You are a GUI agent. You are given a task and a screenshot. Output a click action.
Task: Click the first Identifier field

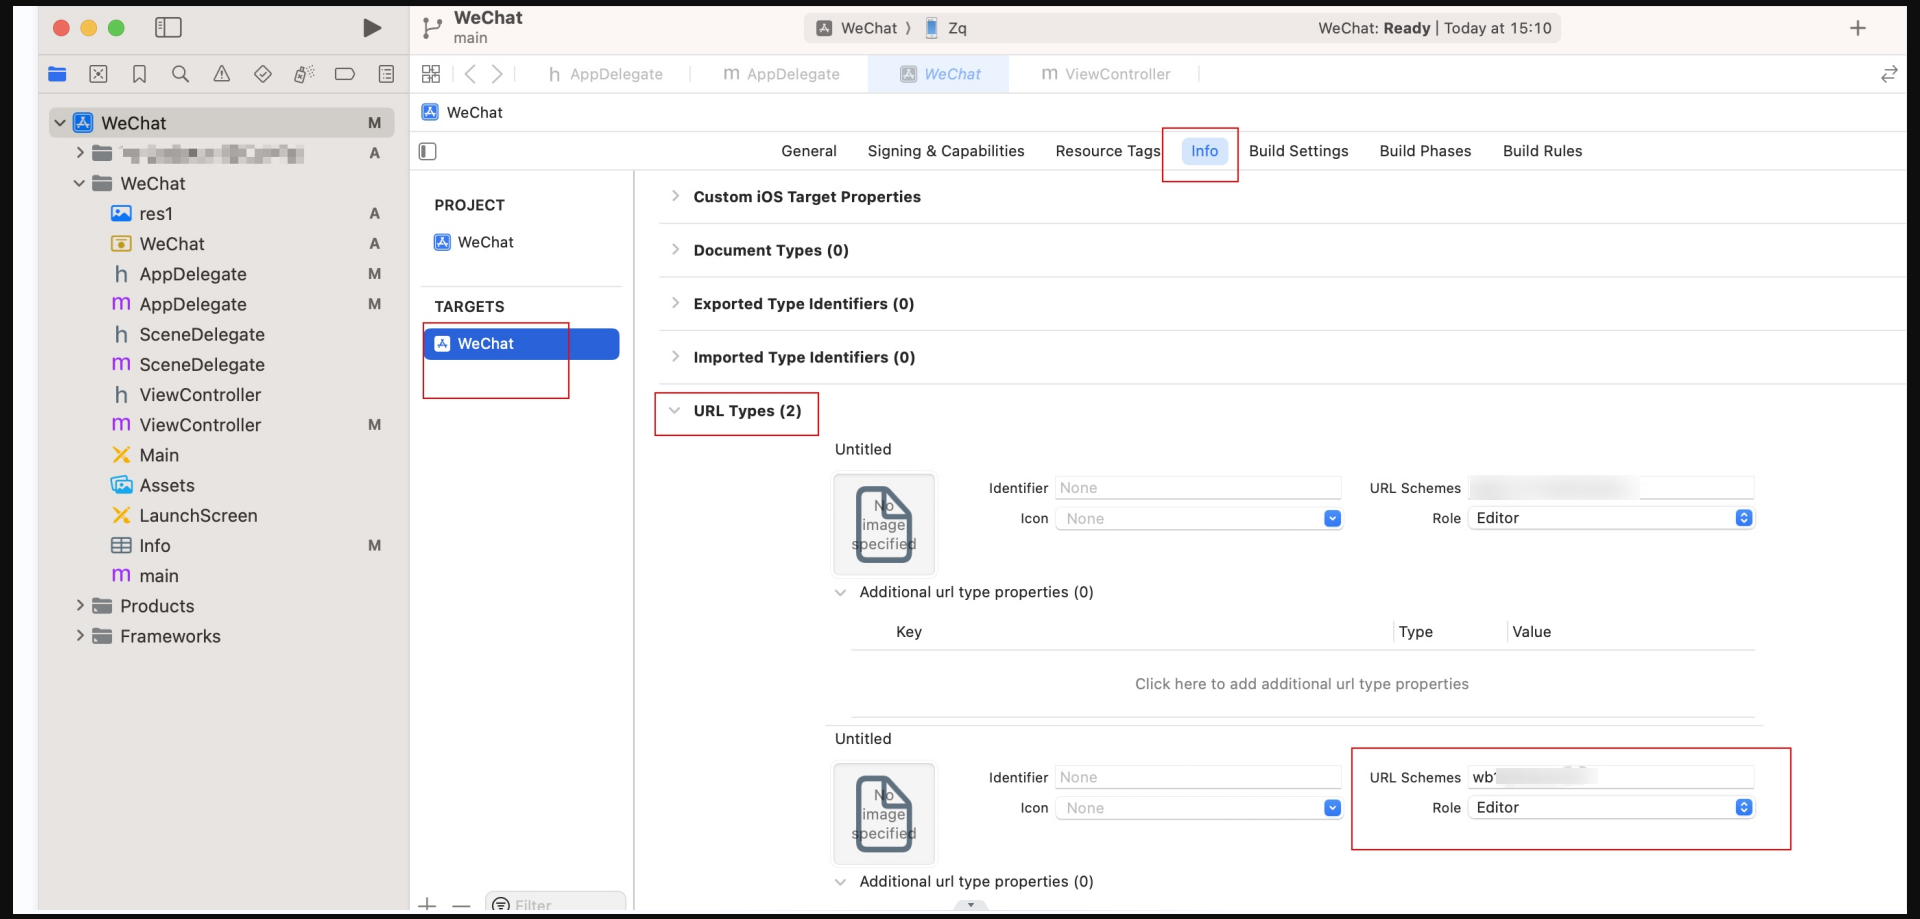point(1198,488)
